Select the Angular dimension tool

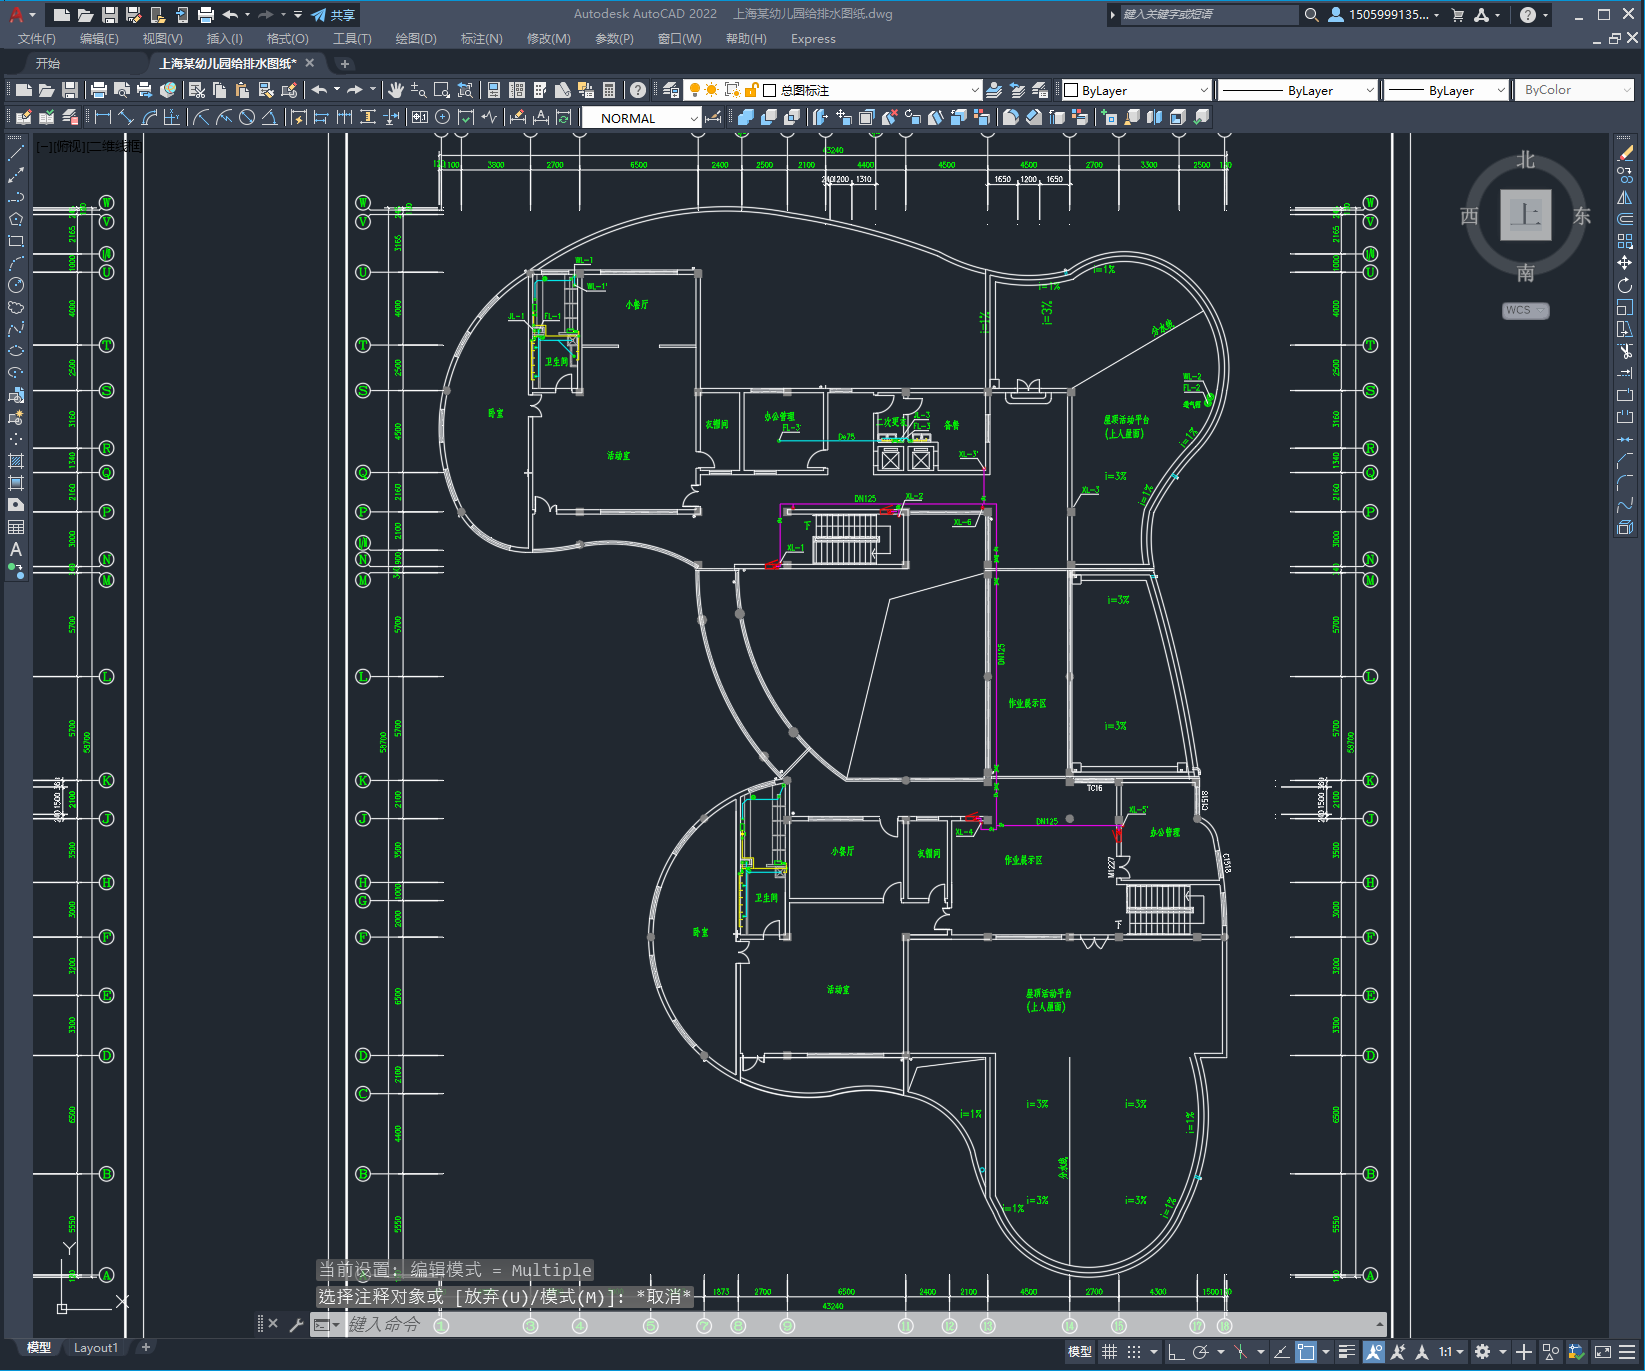point(270,118)
